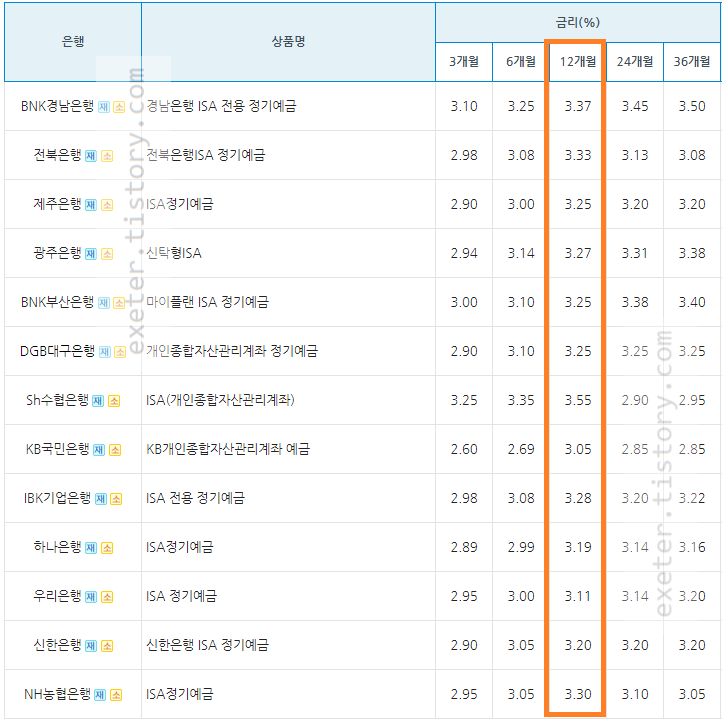This screenshot has height=720, width=722.
Task: Click the orange 소 badge next to 광주은행
Action: tap(107, 254)
